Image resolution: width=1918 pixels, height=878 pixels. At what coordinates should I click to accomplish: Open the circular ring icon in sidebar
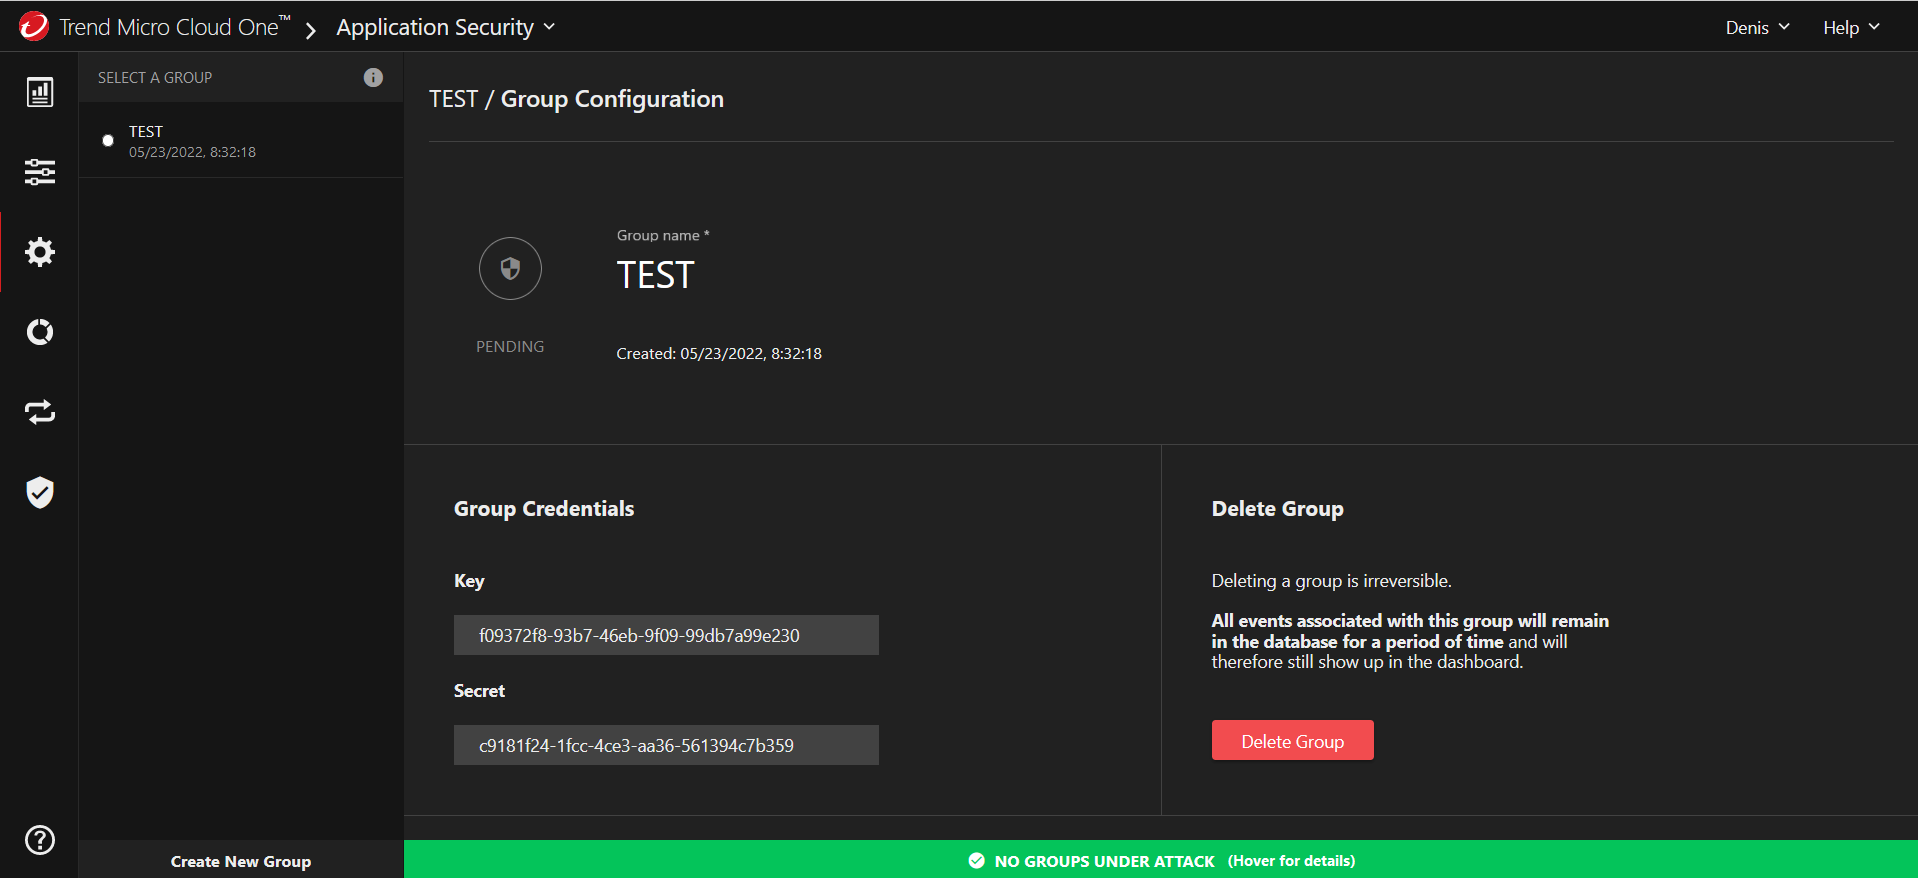click(x=40, y=332)
